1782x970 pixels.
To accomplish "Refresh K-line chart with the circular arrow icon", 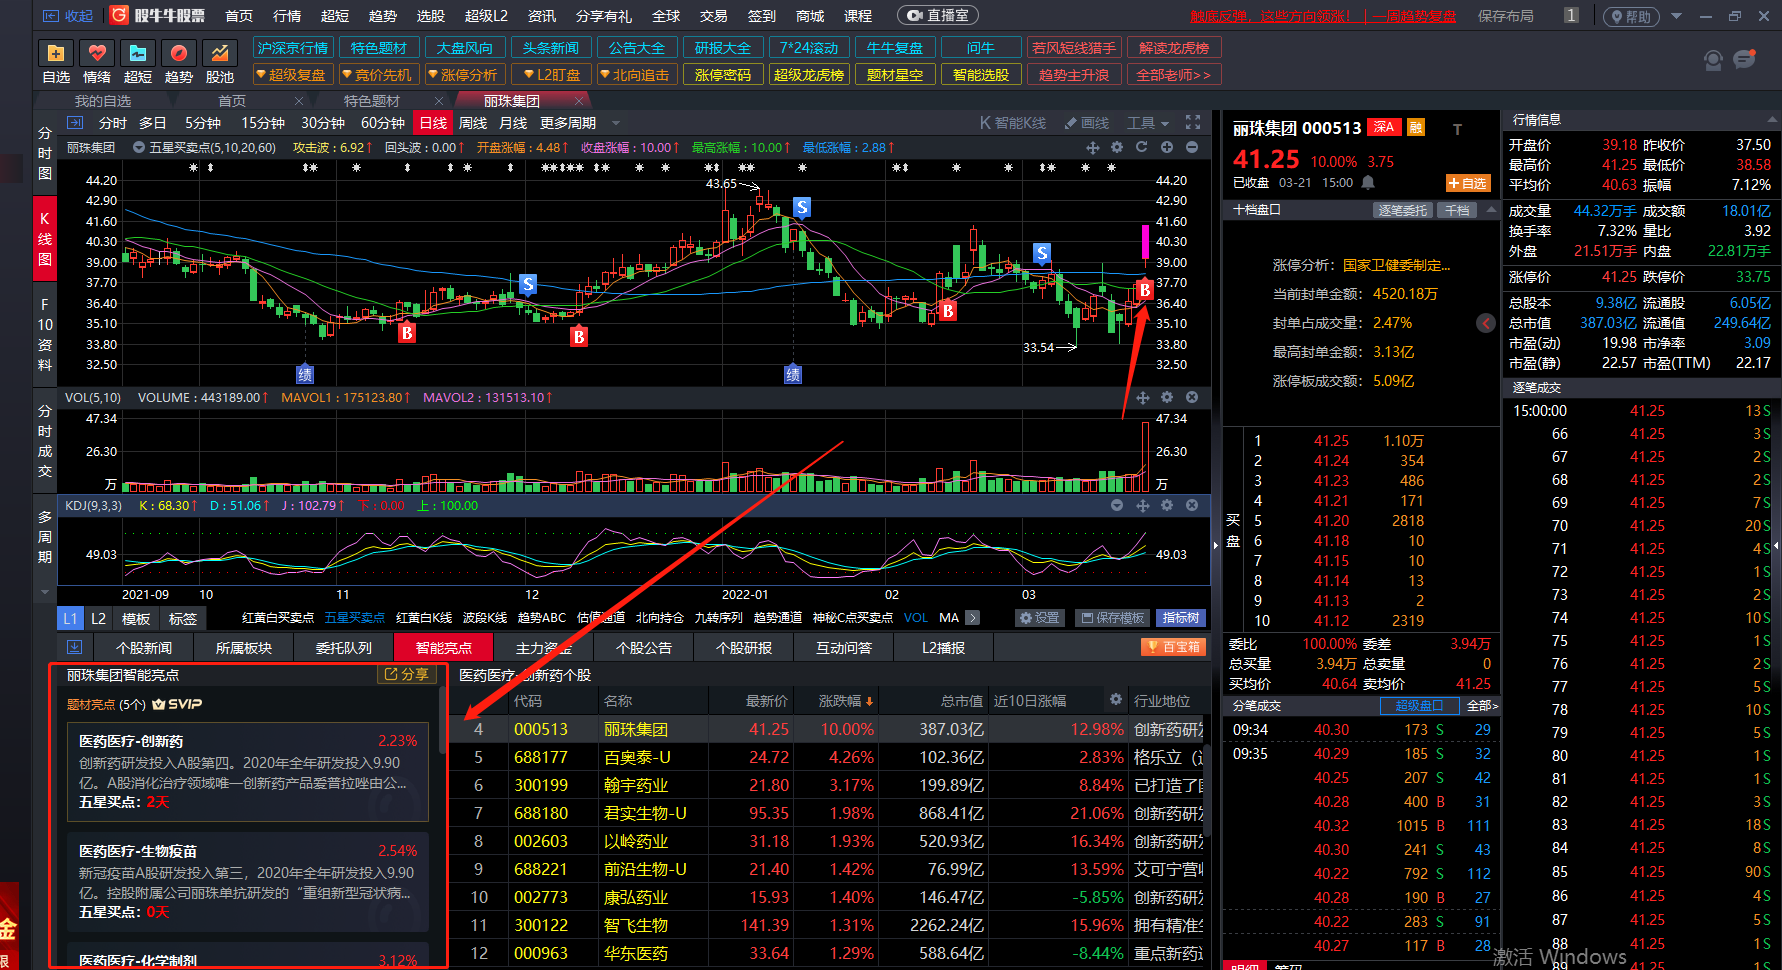I will click(x=1141, y=147).
